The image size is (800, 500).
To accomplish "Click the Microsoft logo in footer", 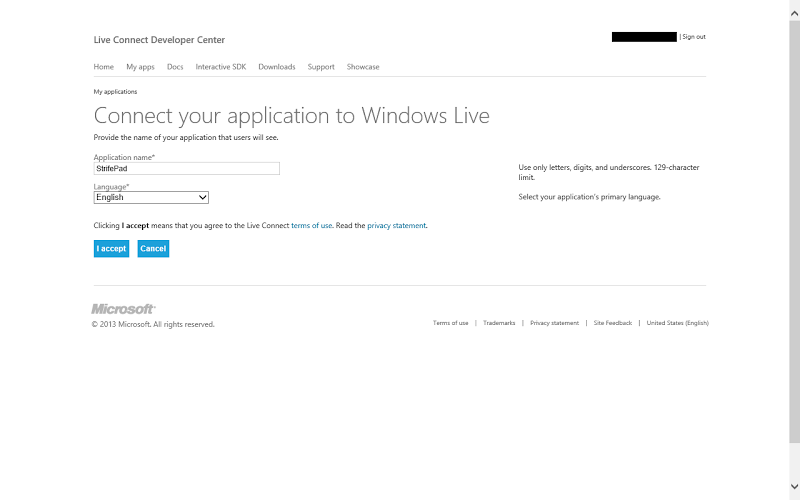I will (123, 309).
